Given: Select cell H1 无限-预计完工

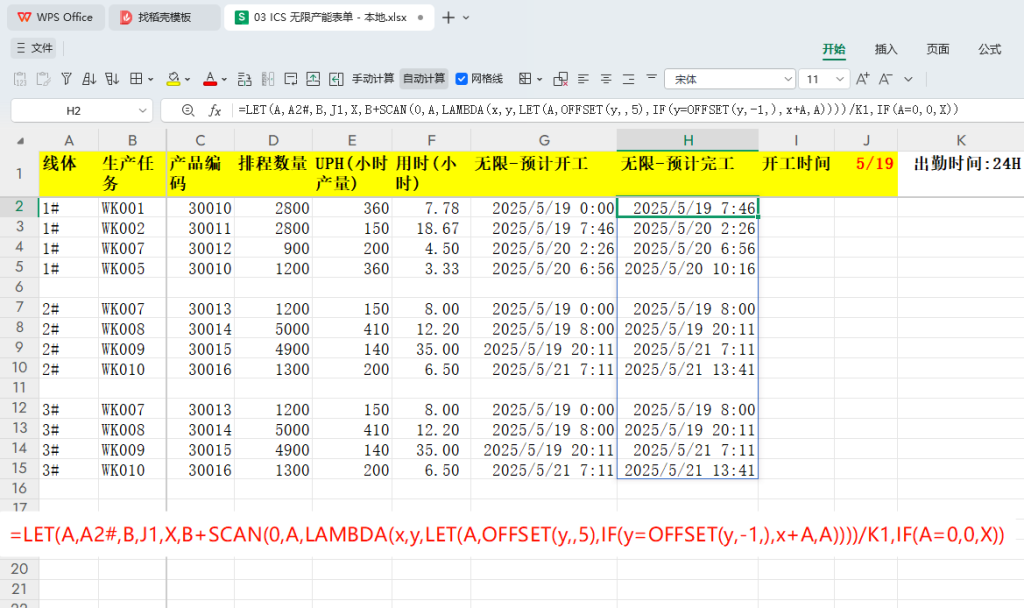Looking at the screenshot, I should 688,174.
